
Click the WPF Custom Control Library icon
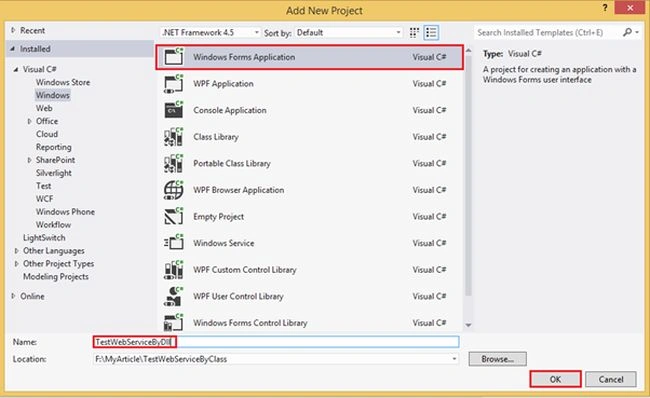[173, 269]
